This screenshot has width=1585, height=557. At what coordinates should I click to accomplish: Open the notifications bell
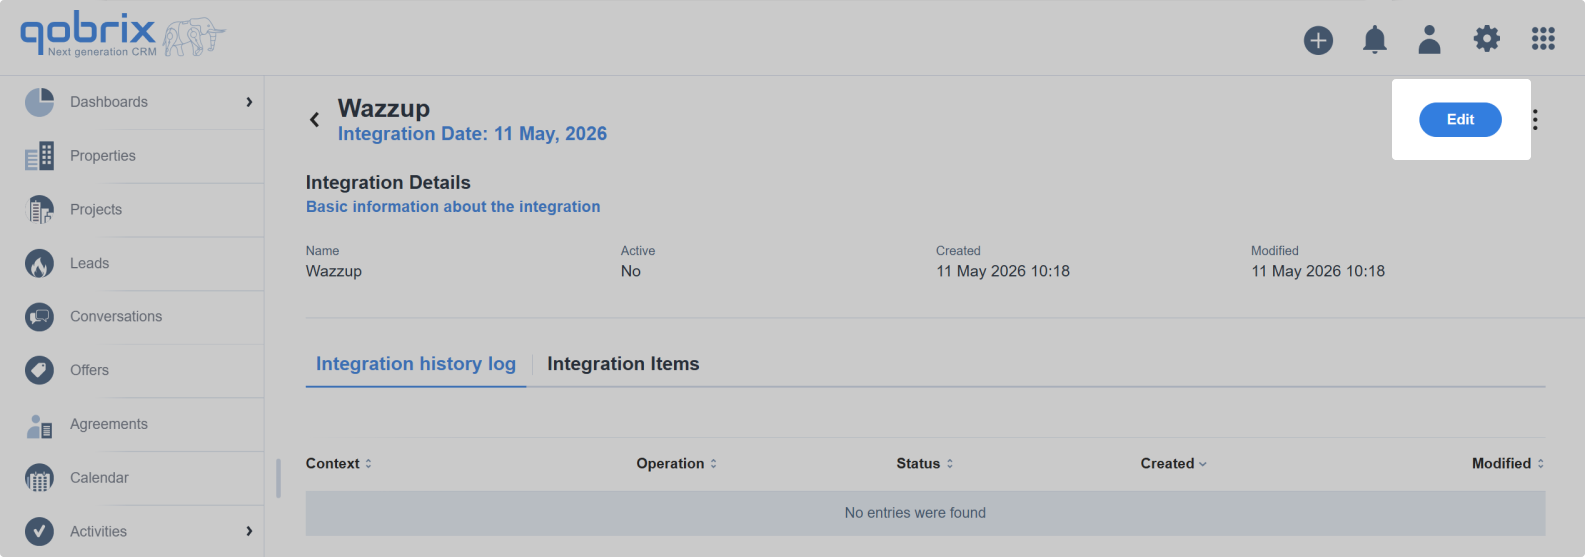point(1375,40)
